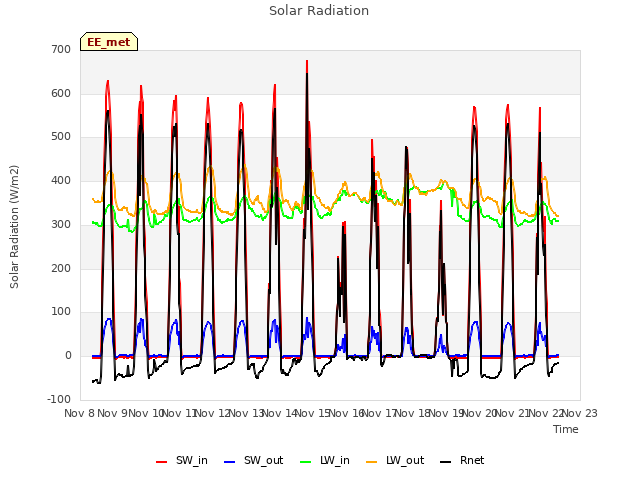Click the Time axis label
Image resolution: width=640 pixels, height=480 pixels.
coord(566,429)
